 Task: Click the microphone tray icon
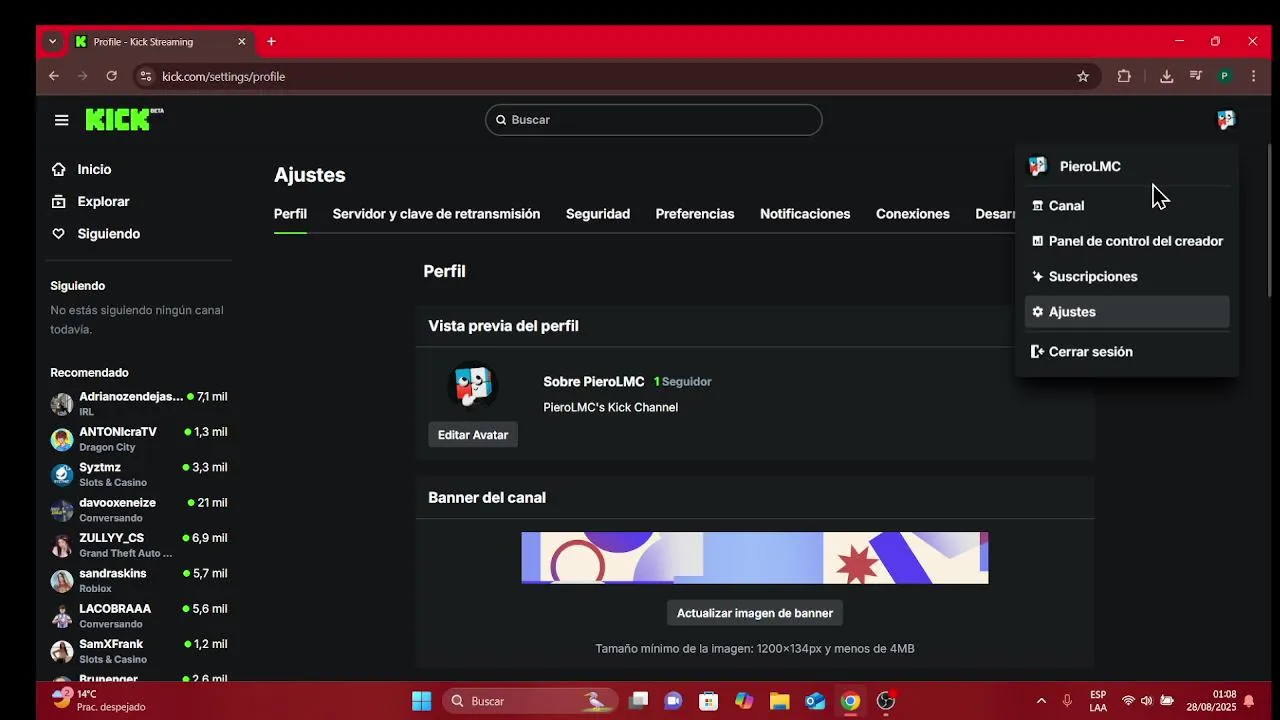(x=1068, y=701)
